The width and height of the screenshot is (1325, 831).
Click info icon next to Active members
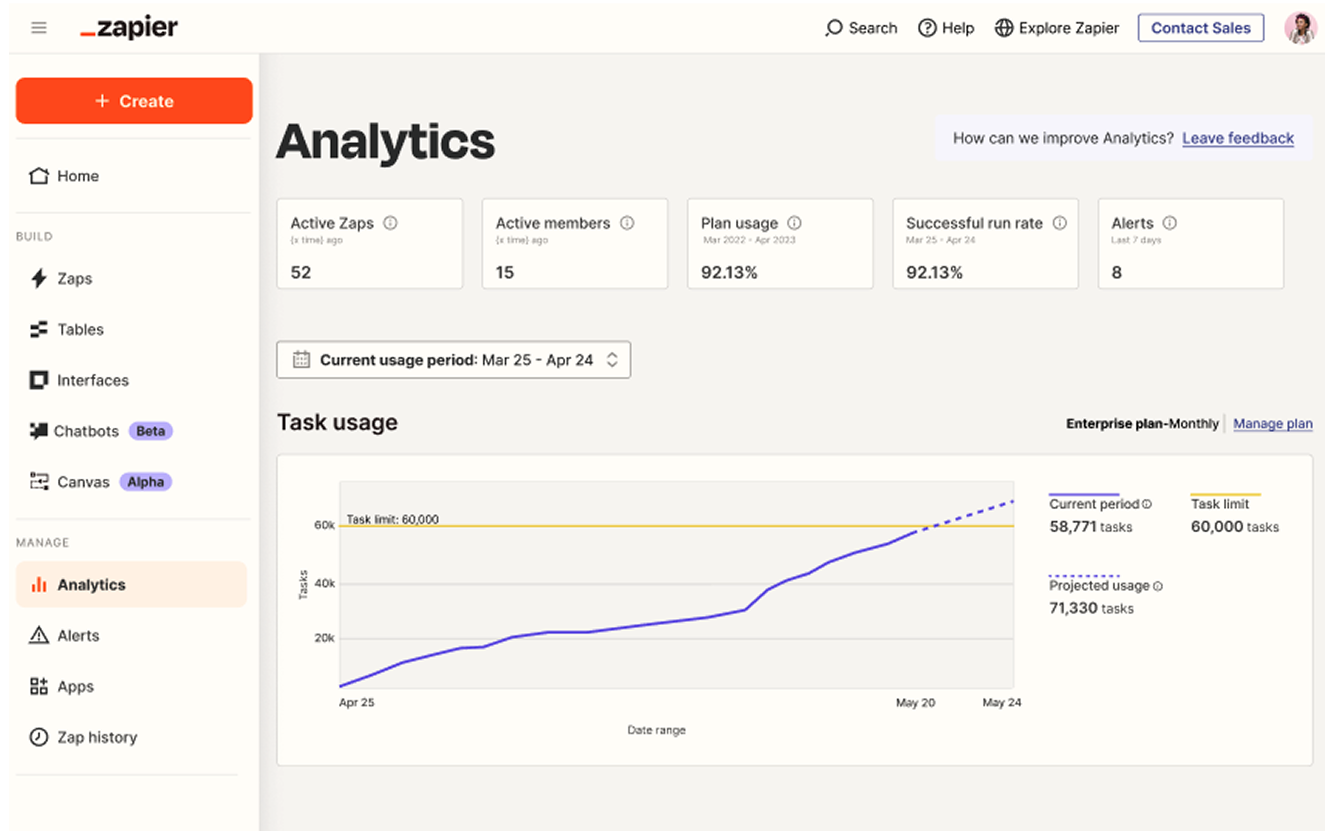[x=627, y=223]
